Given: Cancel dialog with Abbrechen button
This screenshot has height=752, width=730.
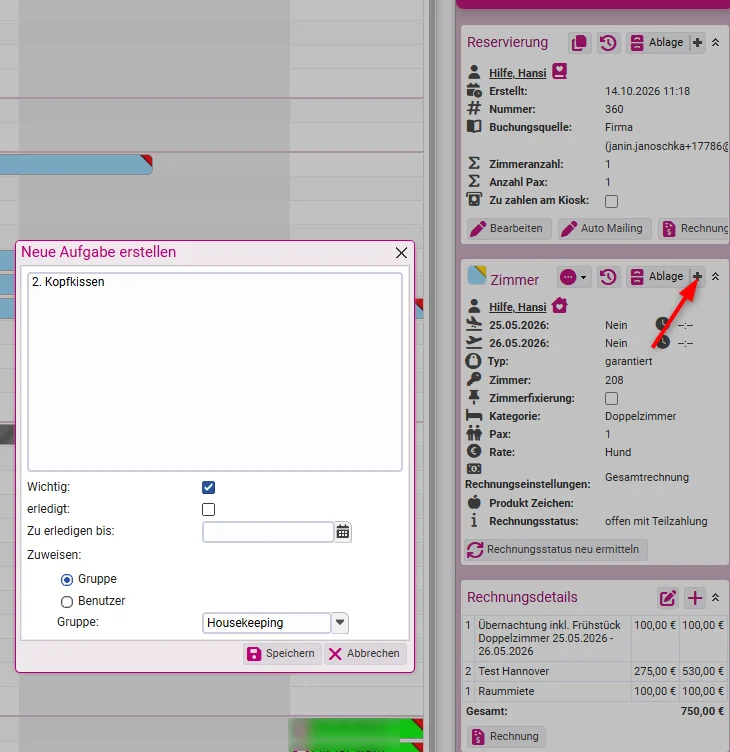Looking at the screenshot, I should click(x=365, y=654).
